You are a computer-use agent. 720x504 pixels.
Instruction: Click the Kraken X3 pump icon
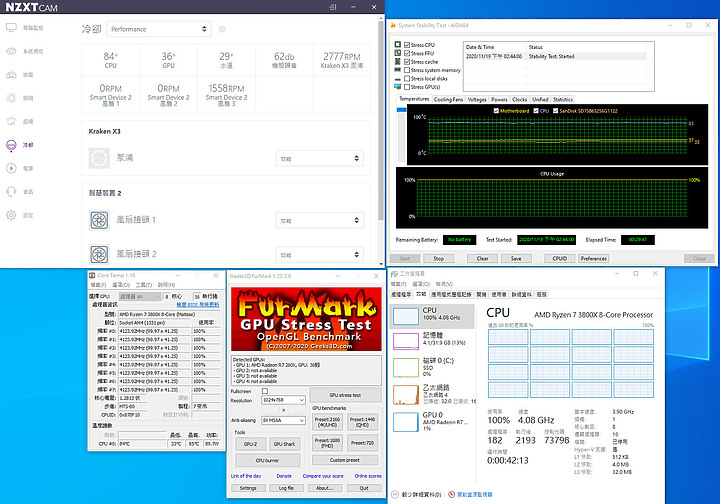pyautogui.click(x=99, y=158)
